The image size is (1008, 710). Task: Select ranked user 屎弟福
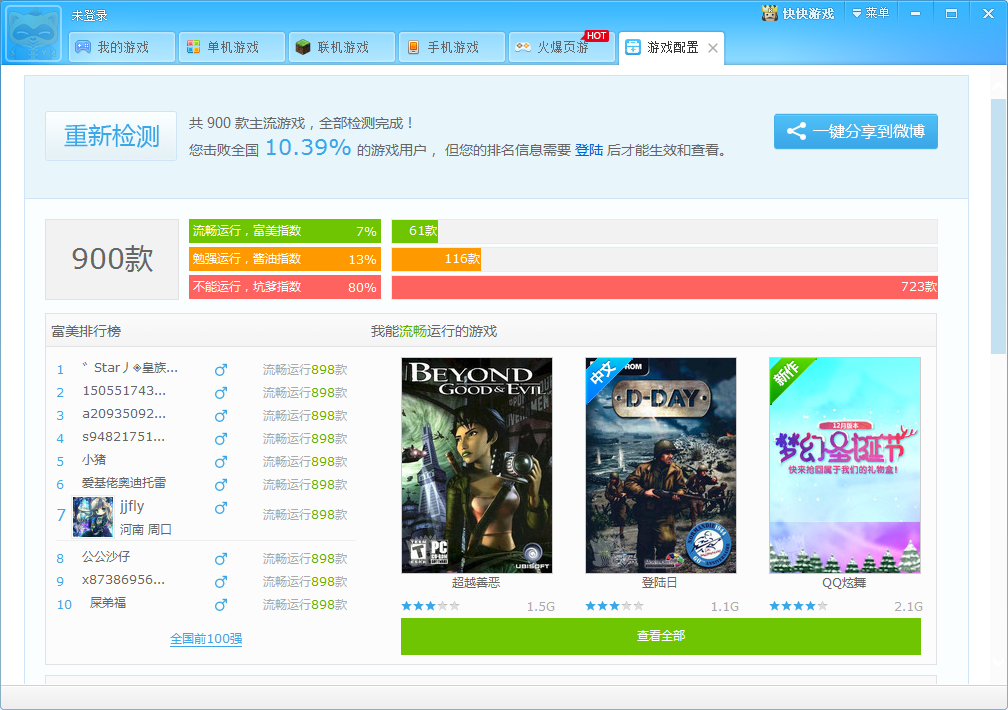(x=108, y=603)
